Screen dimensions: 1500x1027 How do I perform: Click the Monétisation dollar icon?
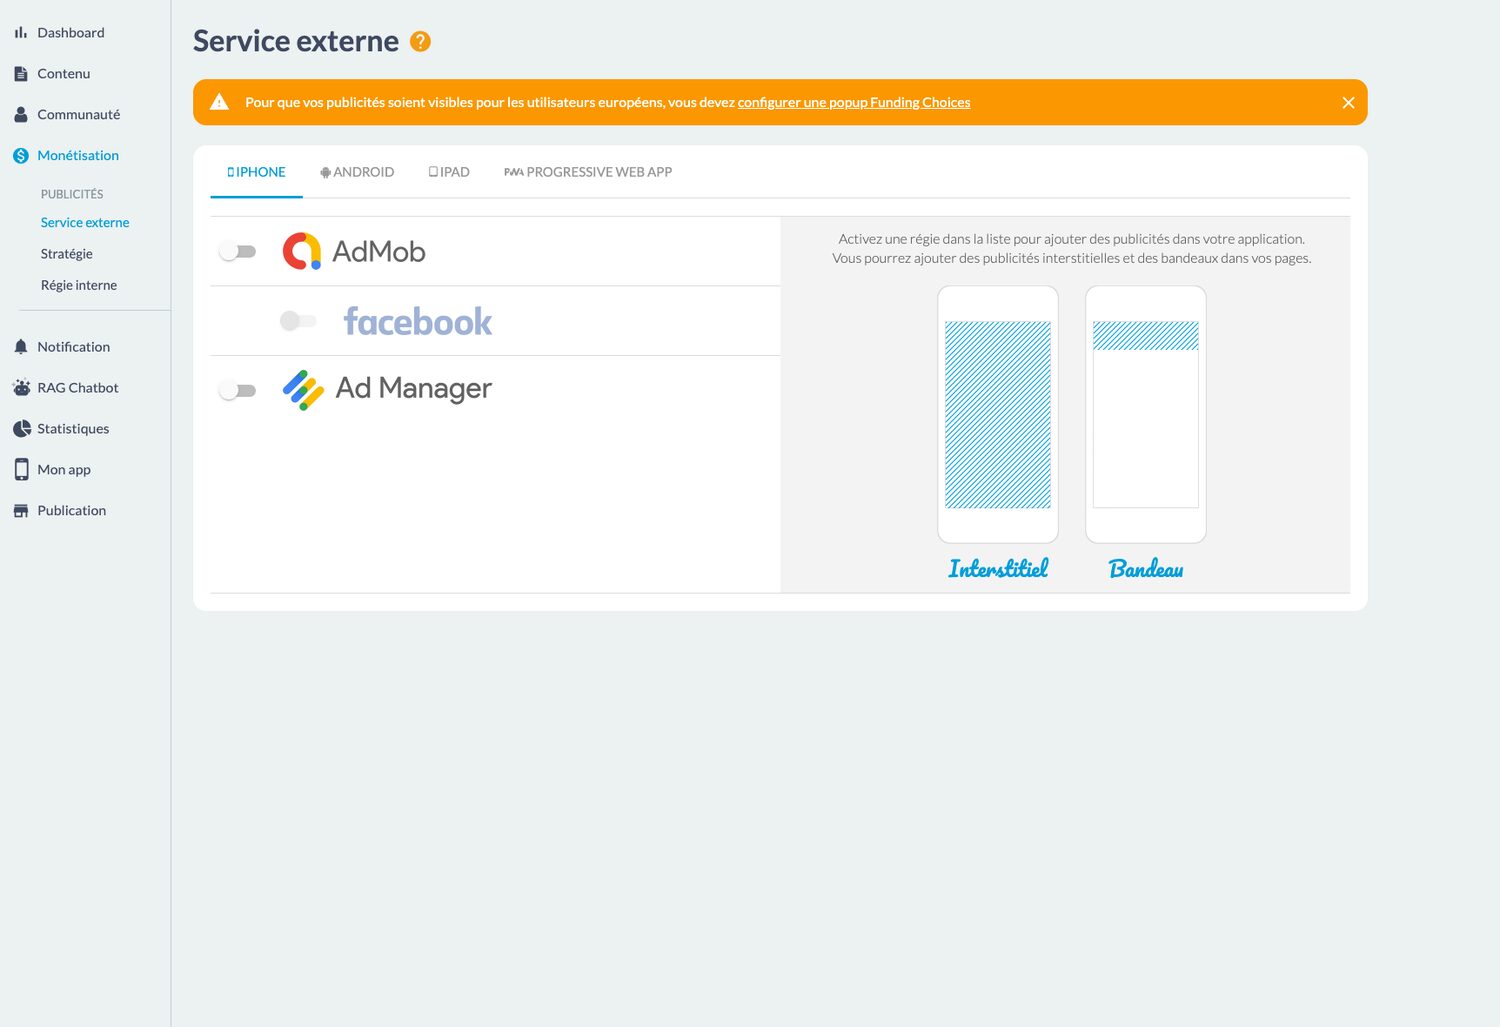pyautogui.click(x=20, y=156)
